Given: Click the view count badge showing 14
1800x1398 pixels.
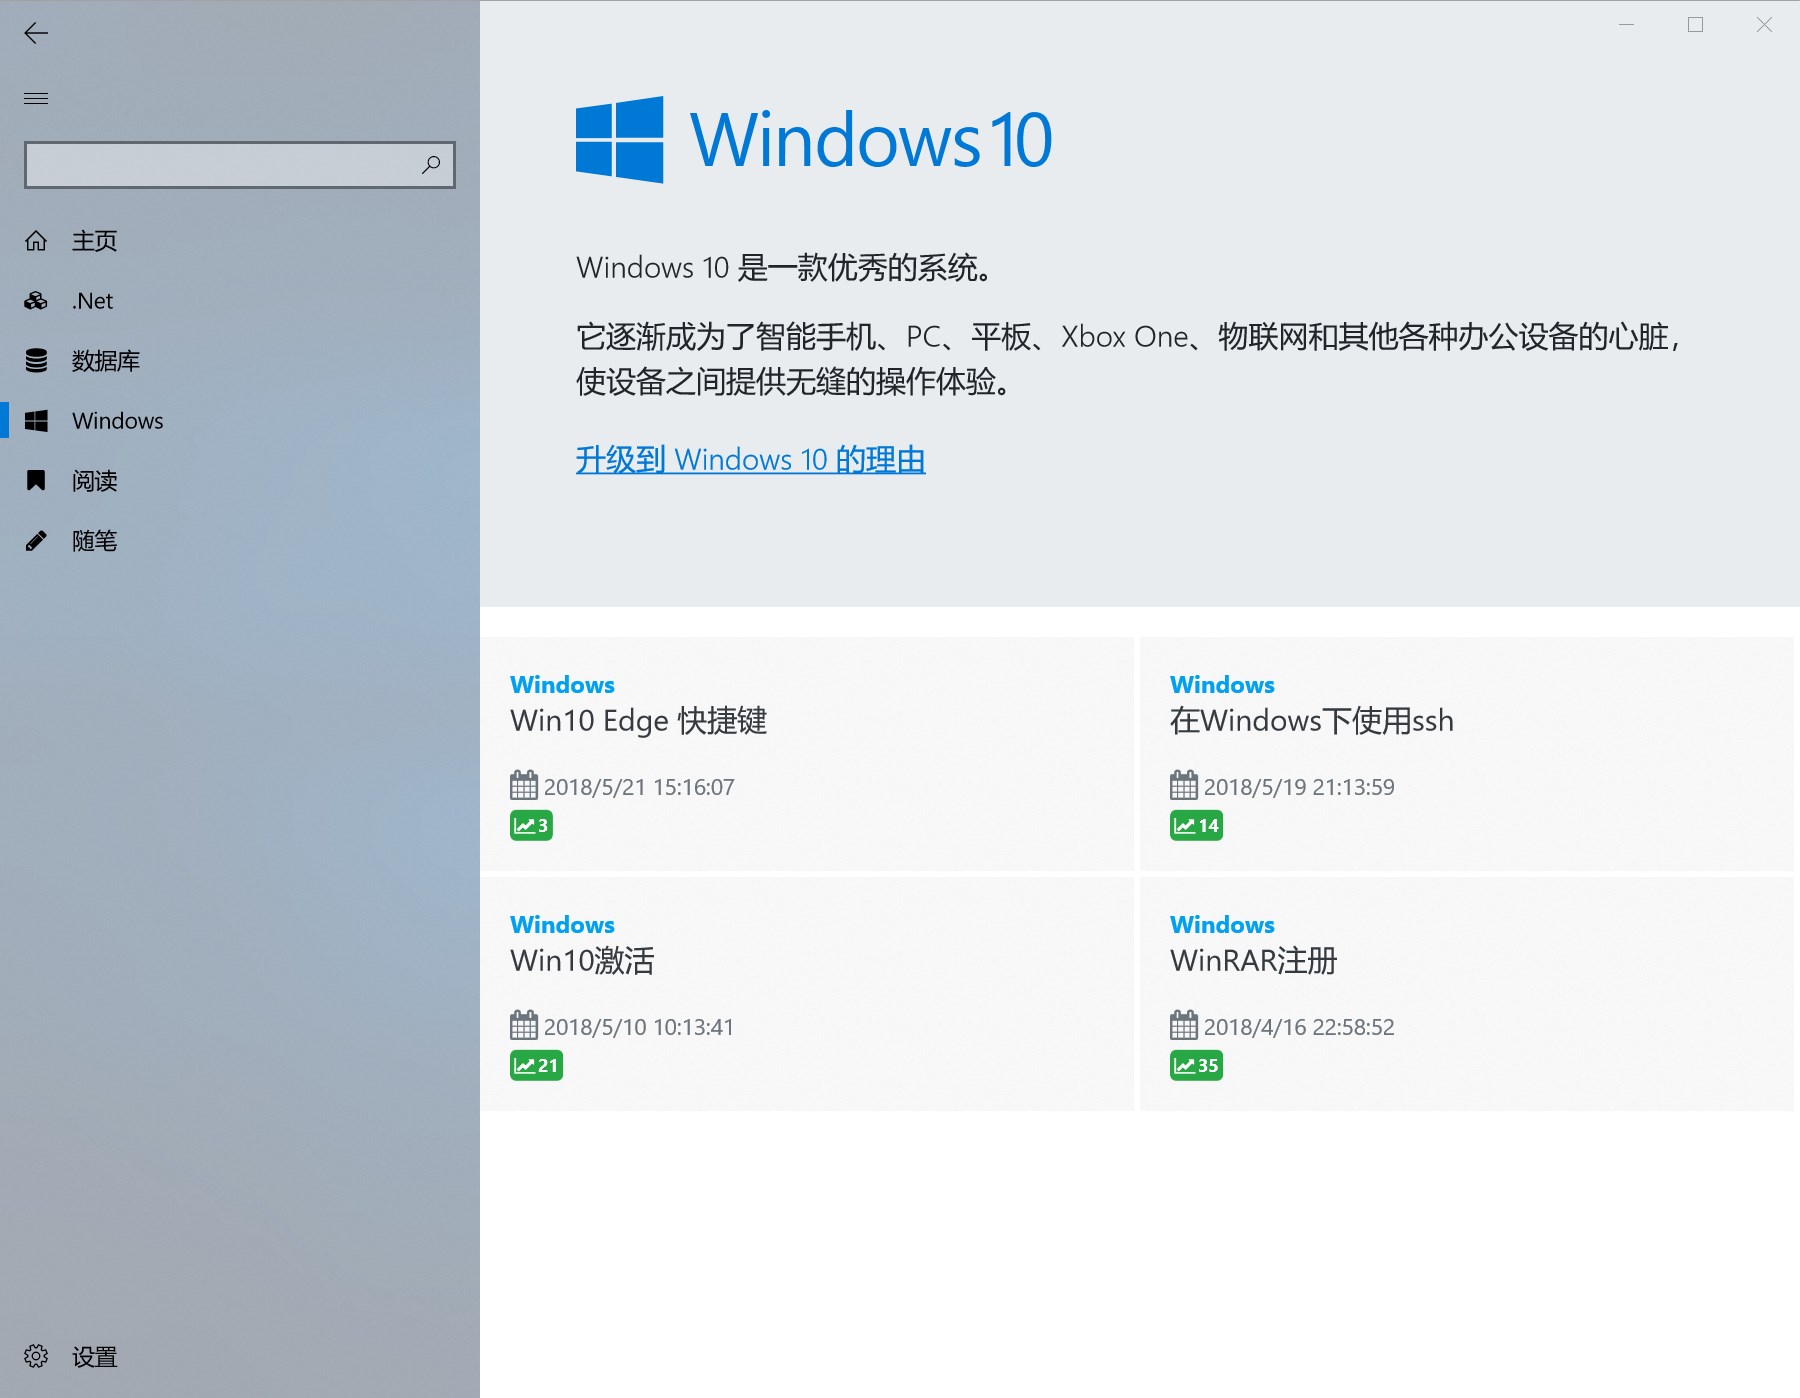Looking at the screenshot, I should coord(1196,825).
